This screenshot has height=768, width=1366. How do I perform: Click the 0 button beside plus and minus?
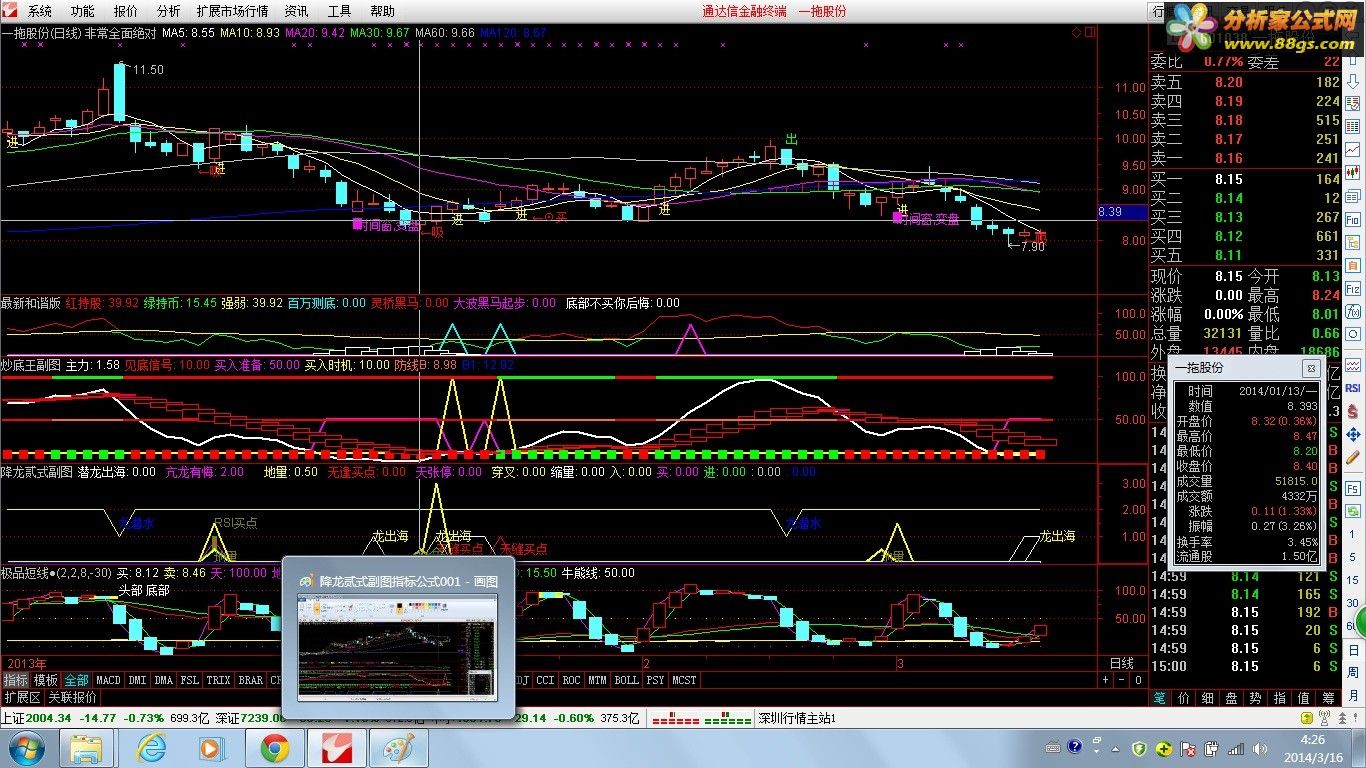(x=1137, y=680)
